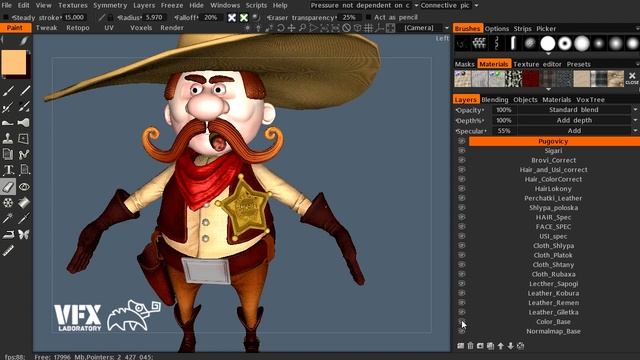Click the move pan cross icon in navigation bar
This screenshot has width=640, height=360.
point(291,28)
